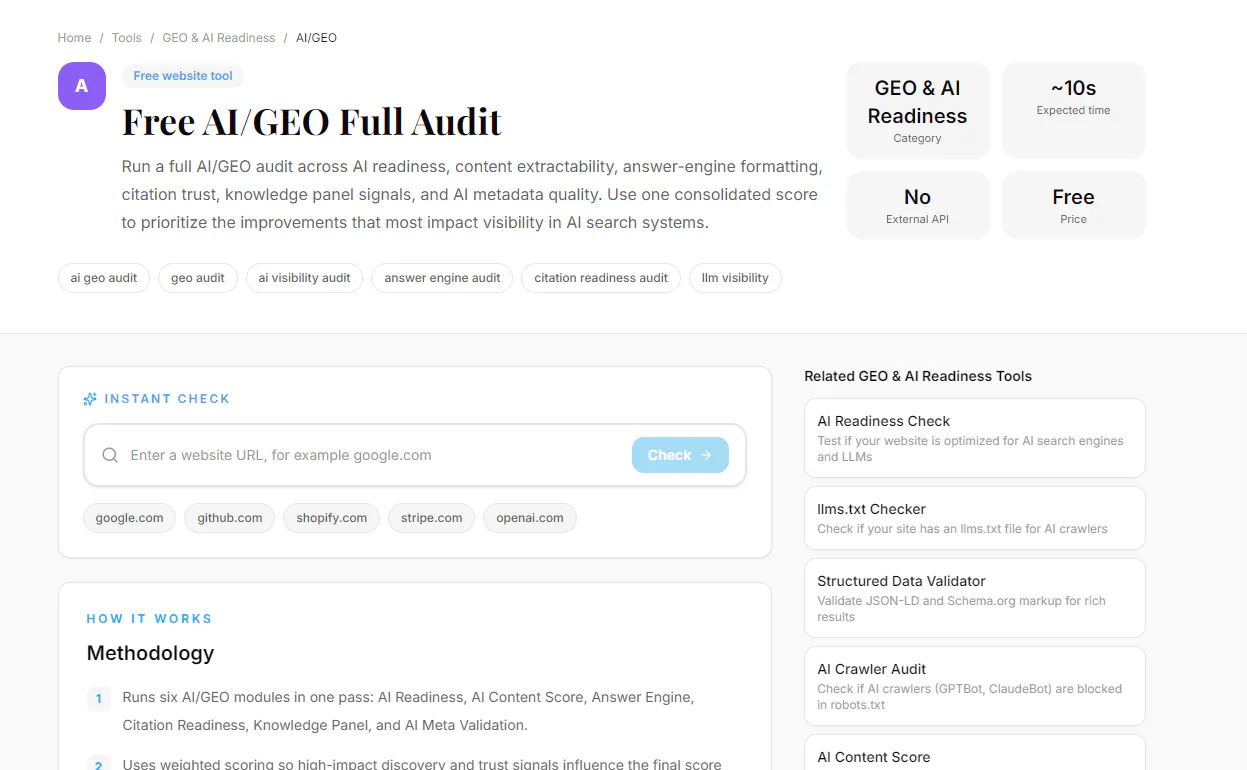Click the purple 'A' tool logo icon

[82, 86]
